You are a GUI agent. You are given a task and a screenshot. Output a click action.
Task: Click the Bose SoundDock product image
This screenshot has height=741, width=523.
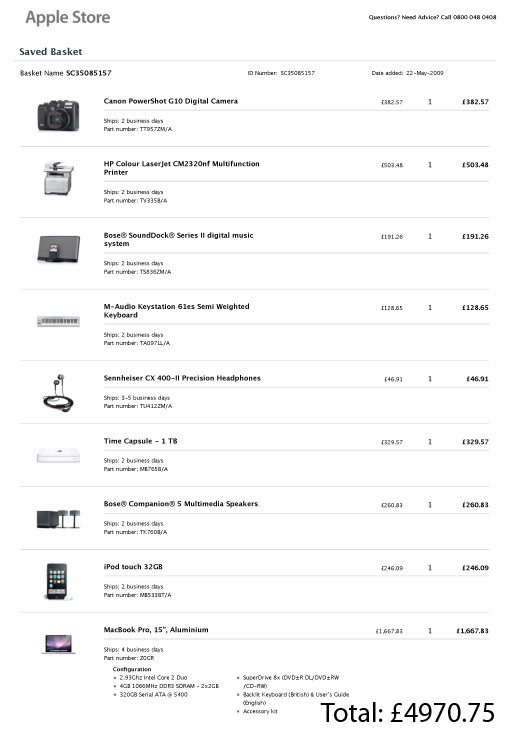coord(59,249)
